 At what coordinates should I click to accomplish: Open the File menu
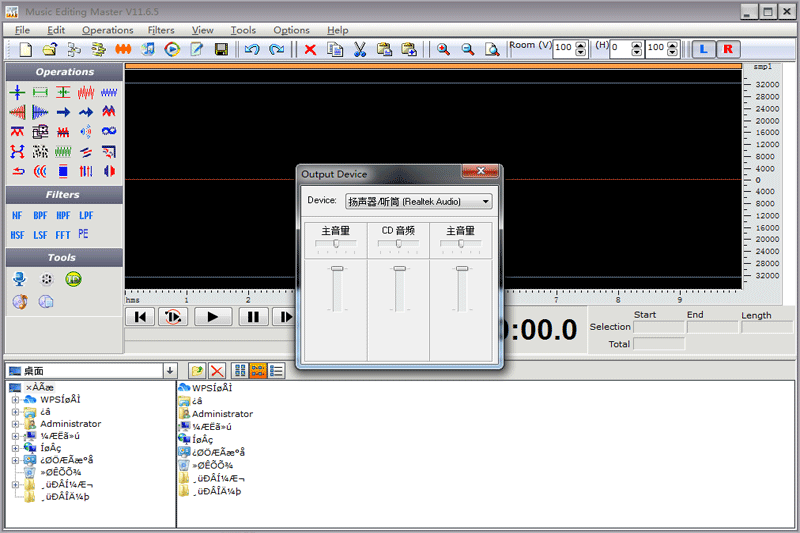point(22,30)
